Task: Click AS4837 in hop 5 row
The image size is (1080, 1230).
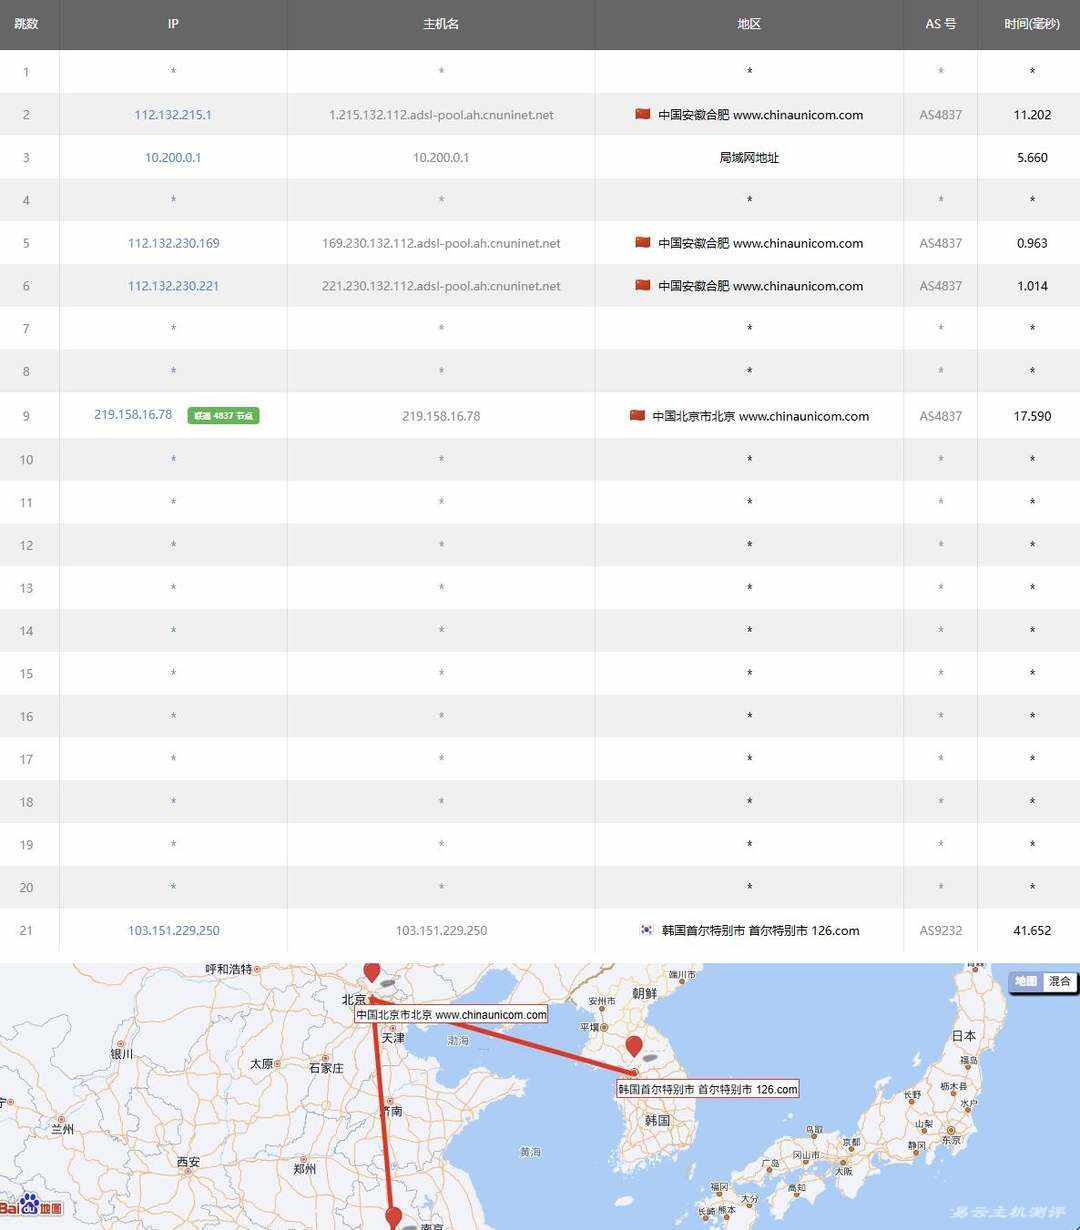Action: (x=941, y=243)
